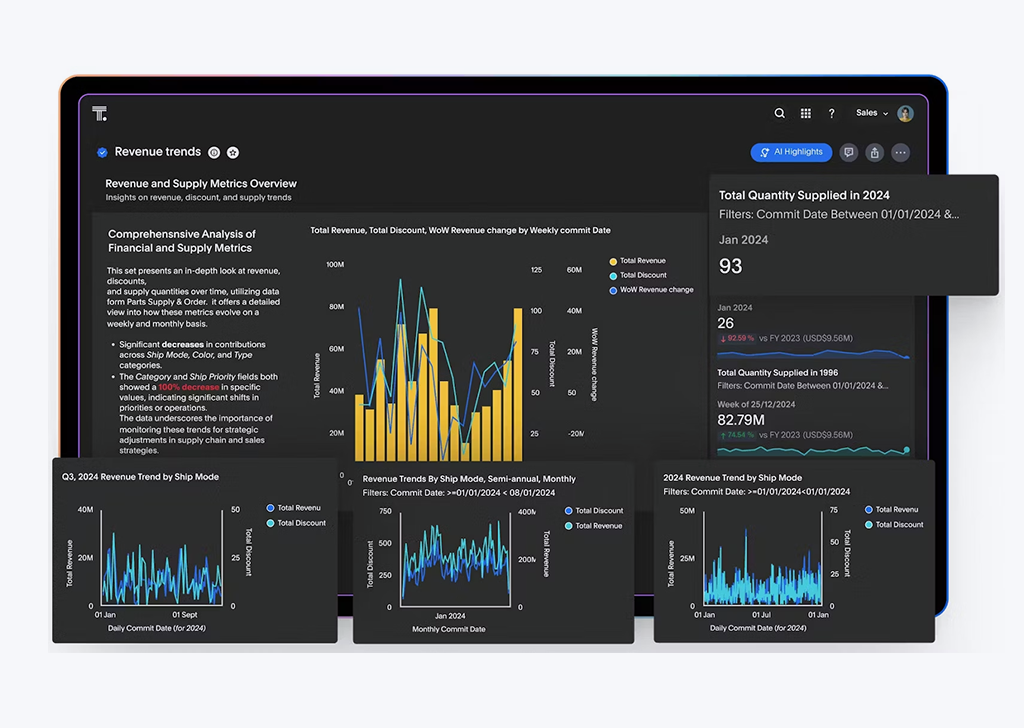Toggle Total Revenue legend in Semi-annual chart
The image size is (1024, 728).
(x=593, y=526)
